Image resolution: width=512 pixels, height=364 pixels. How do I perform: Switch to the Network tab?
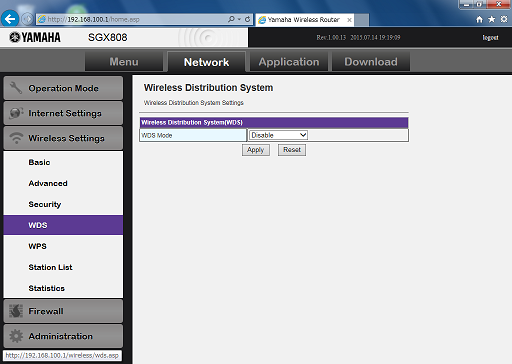pos(206,62)
